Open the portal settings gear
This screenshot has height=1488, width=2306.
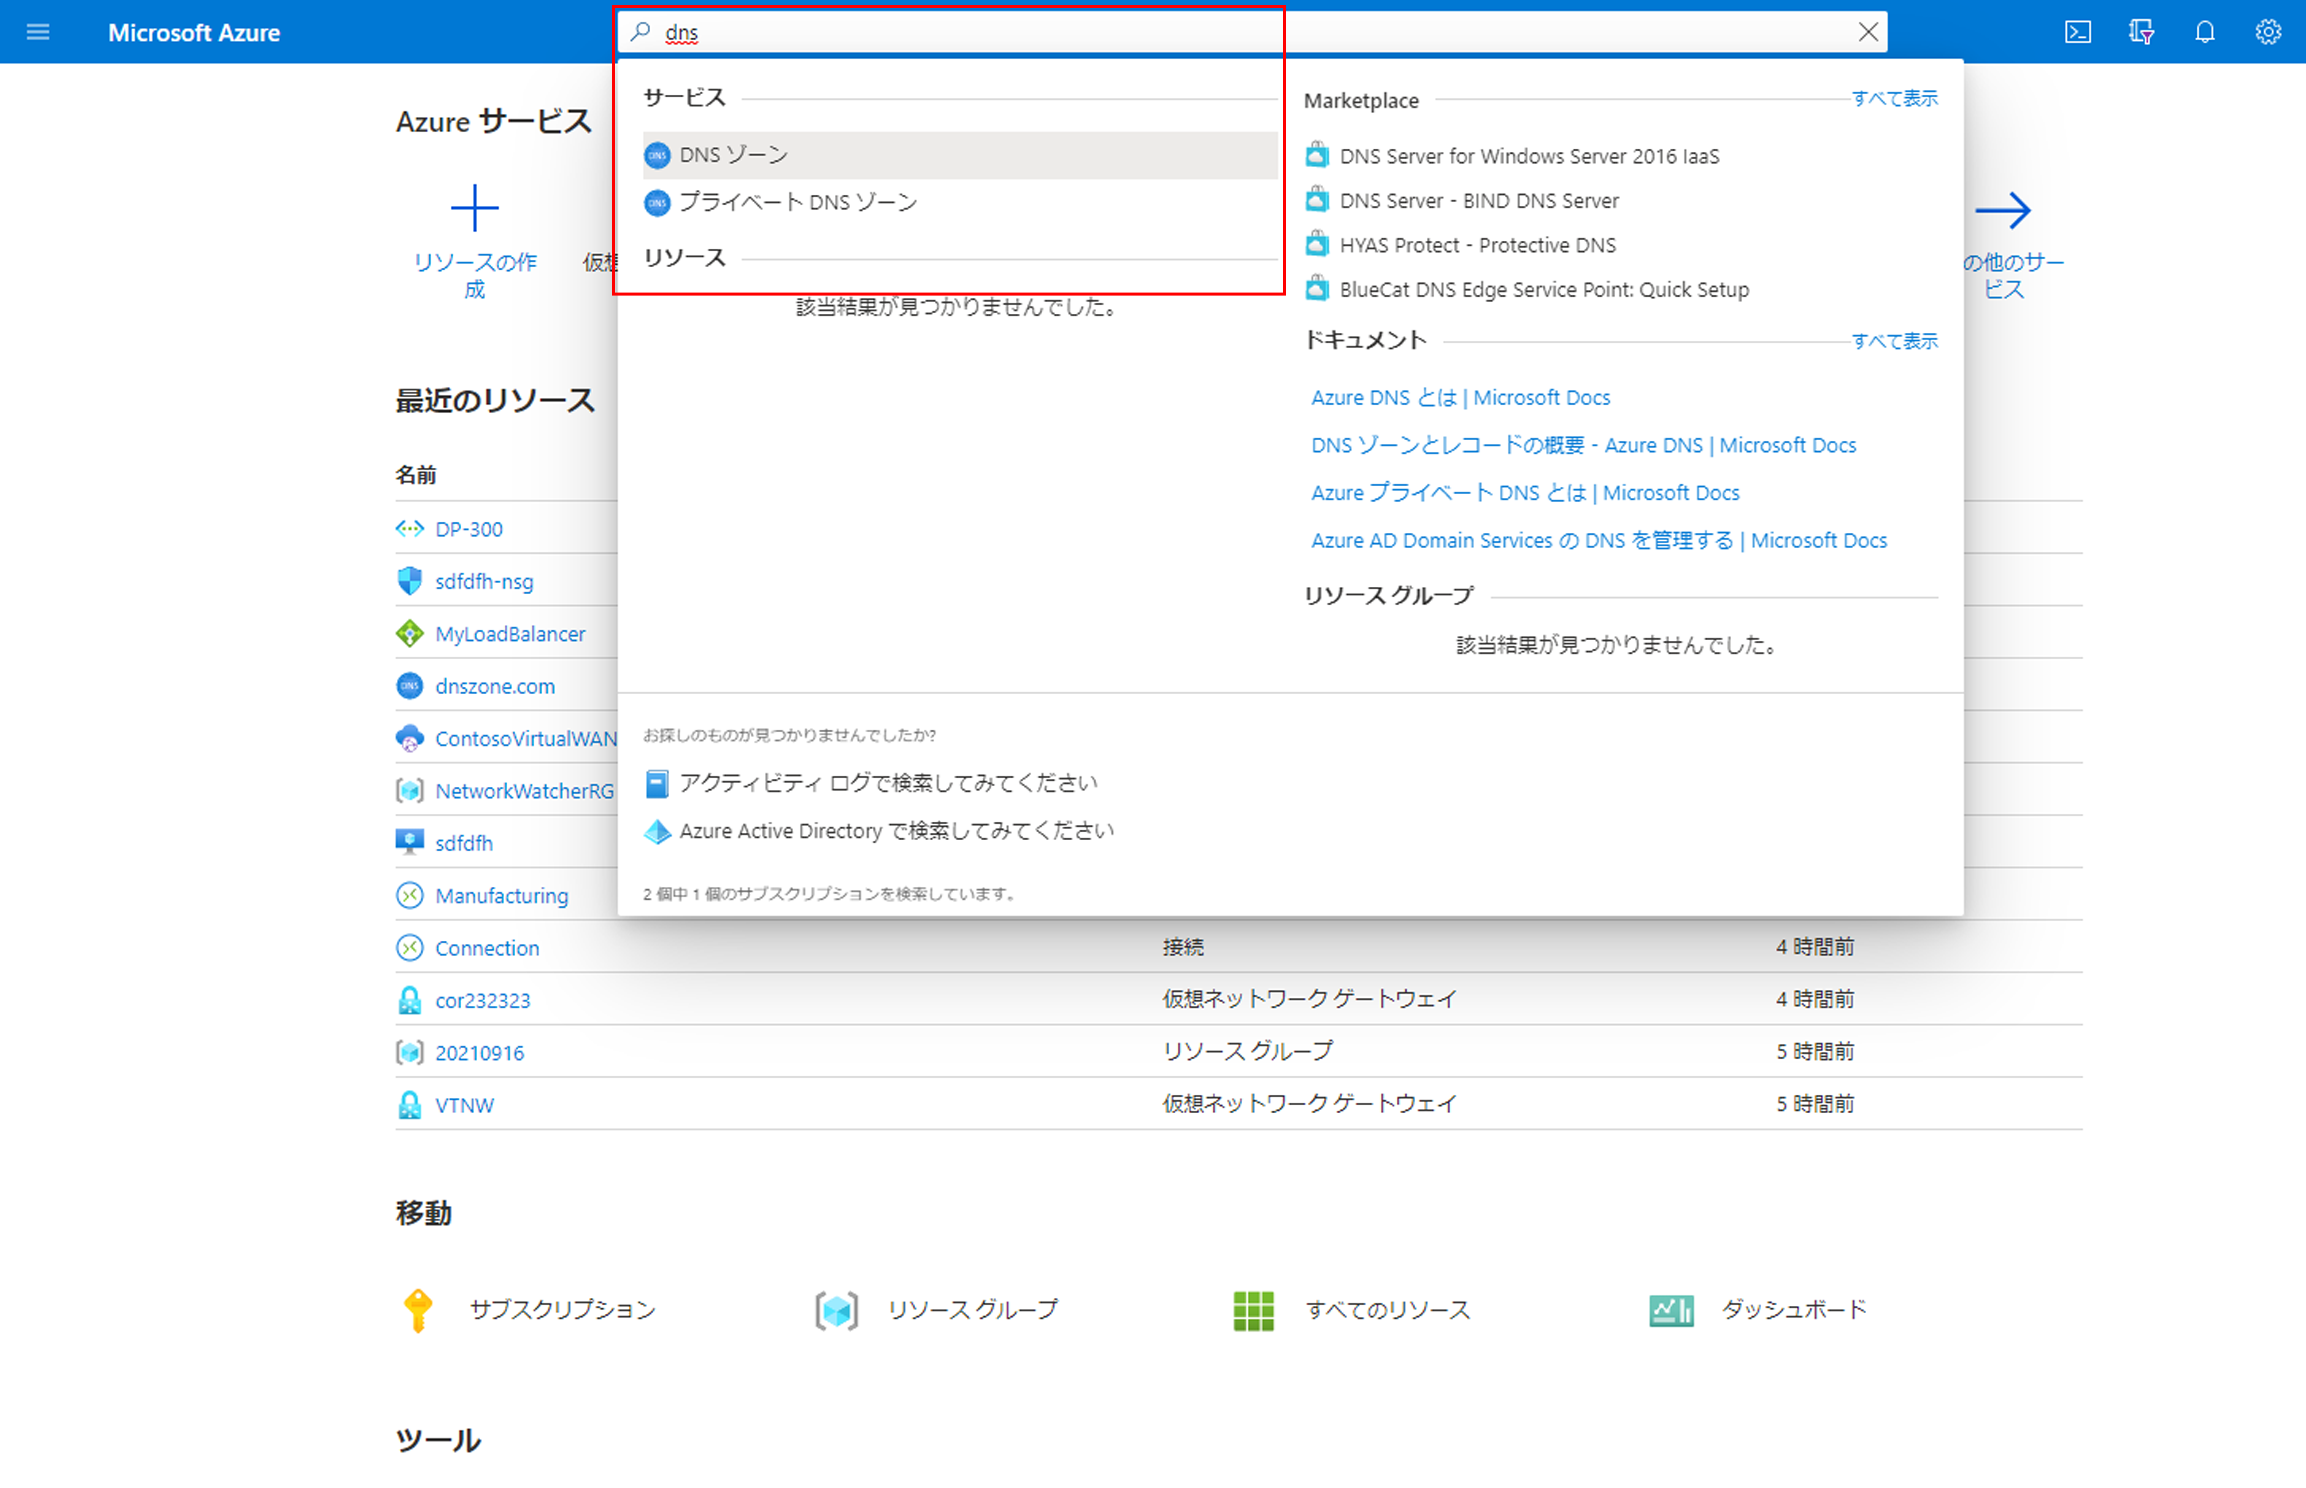[2267, 32]
